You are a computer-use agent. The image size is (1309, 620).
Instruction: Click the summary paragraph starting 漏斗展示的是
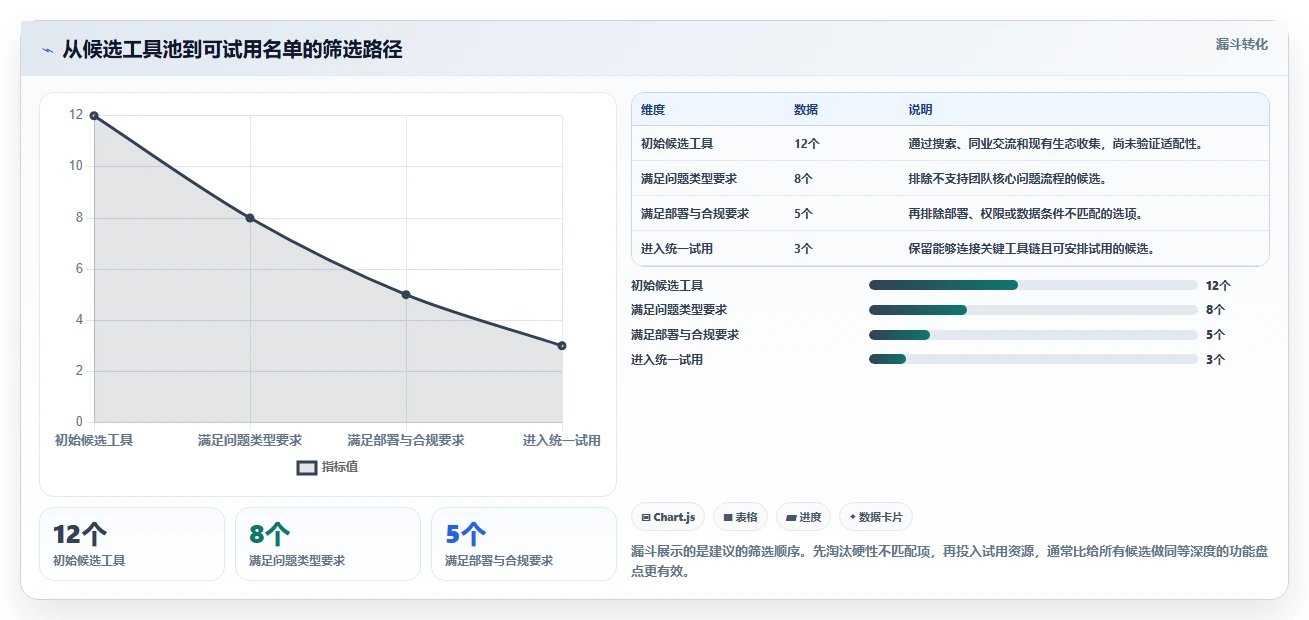coord(950,562)
